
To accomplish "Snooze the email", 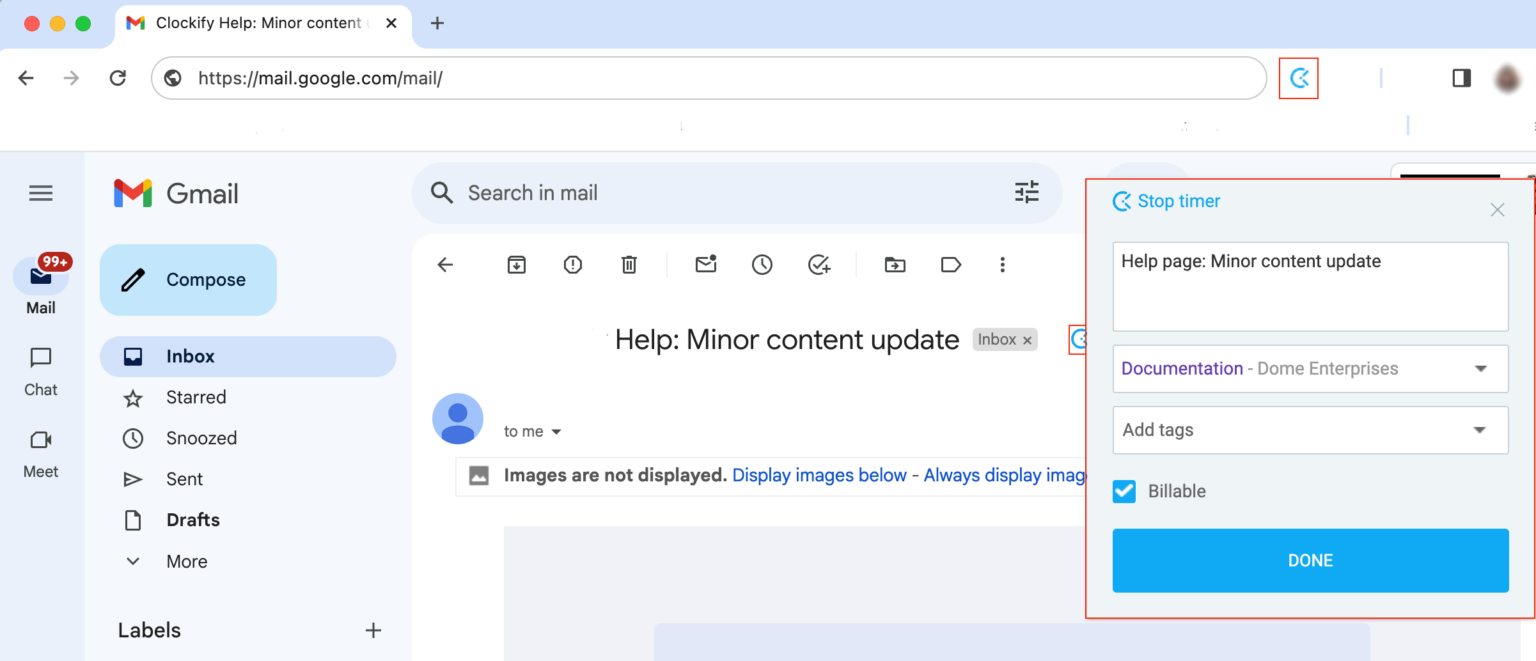I will tap(761, 264).
